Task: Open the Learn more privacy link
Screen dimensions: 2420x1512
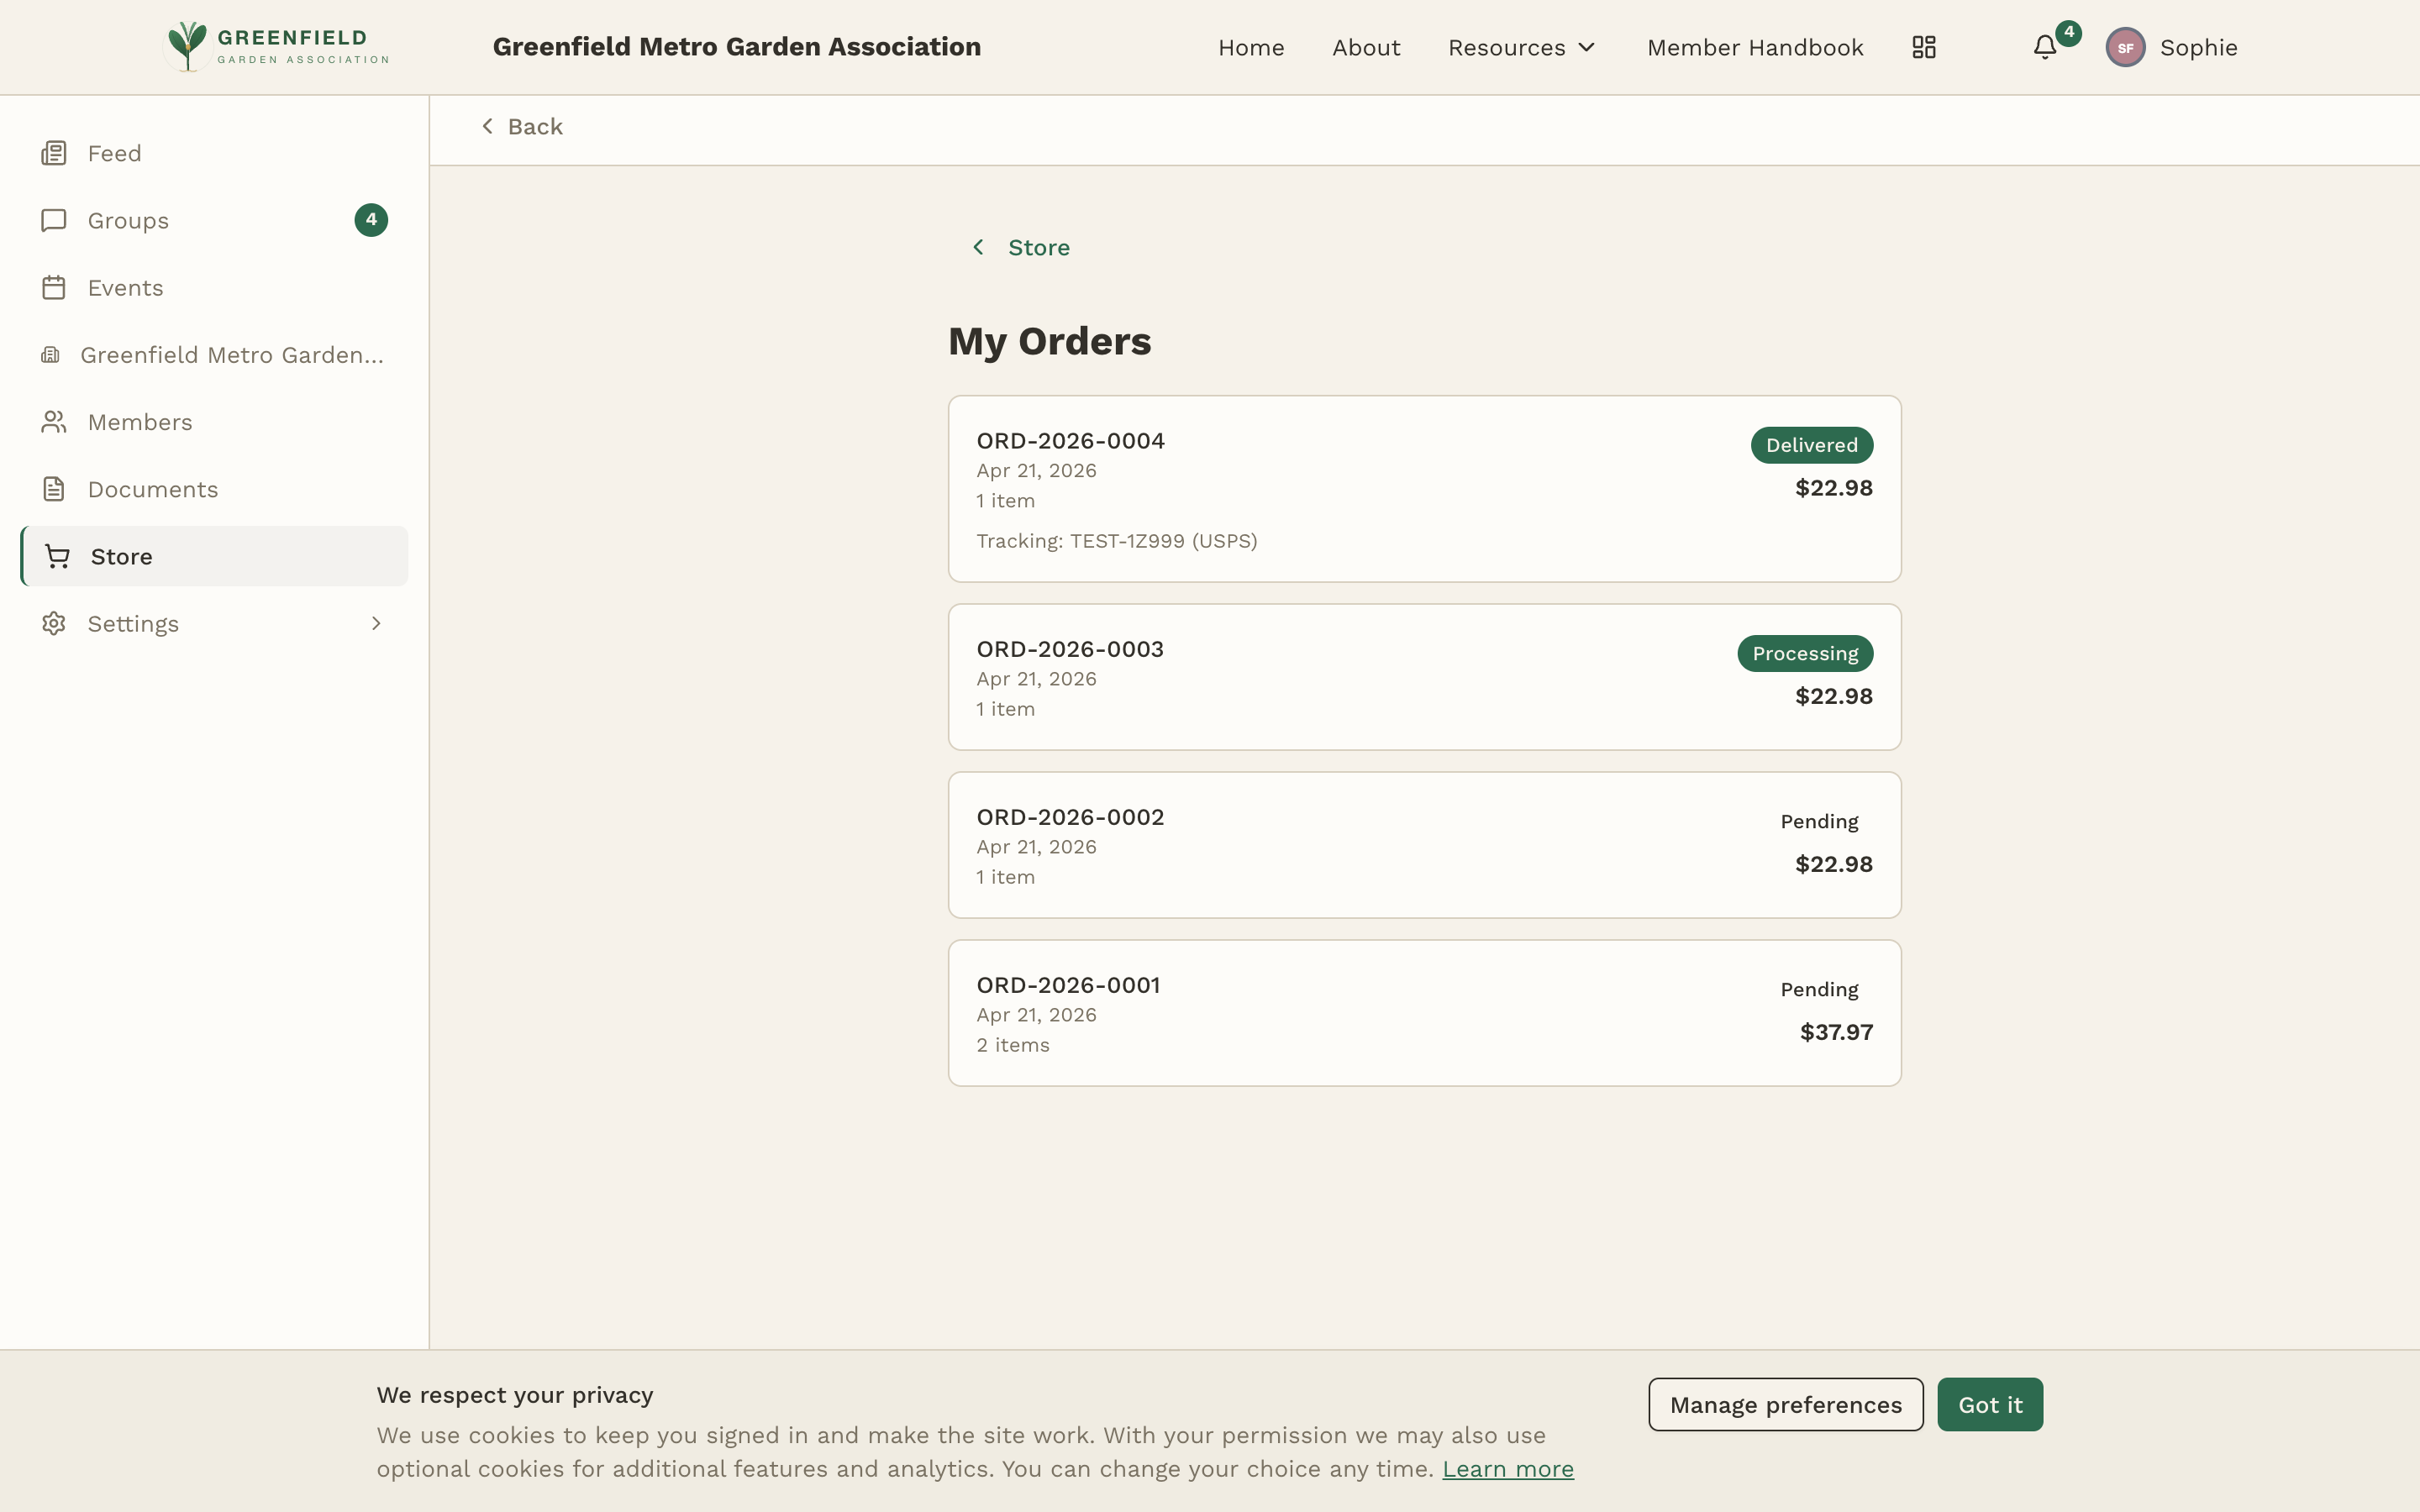Action: point(1507,1468)
